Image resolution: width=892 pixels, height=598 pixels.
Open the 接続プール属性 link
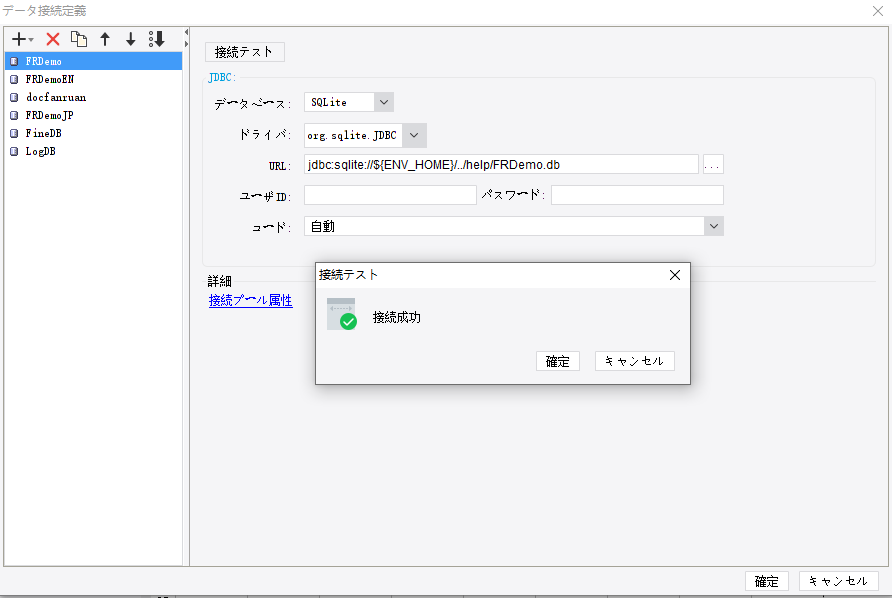(x=250, y=300)
